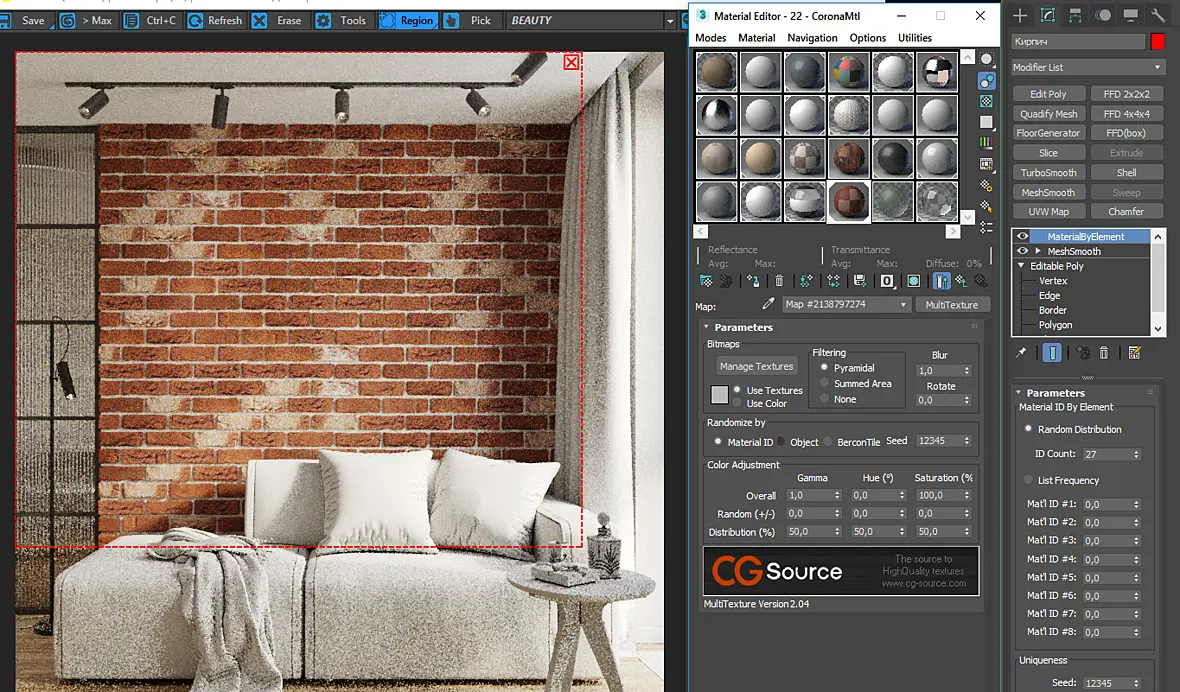Click the Manage Textures button

pyautogui.click(x=756, y=366)
